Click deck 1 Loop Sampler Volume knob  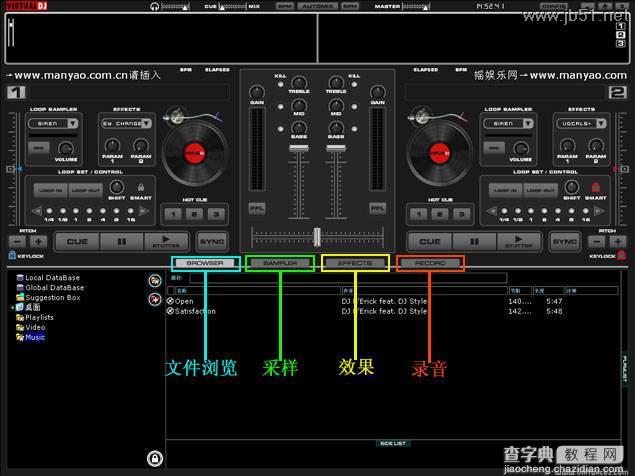[66, 149]
